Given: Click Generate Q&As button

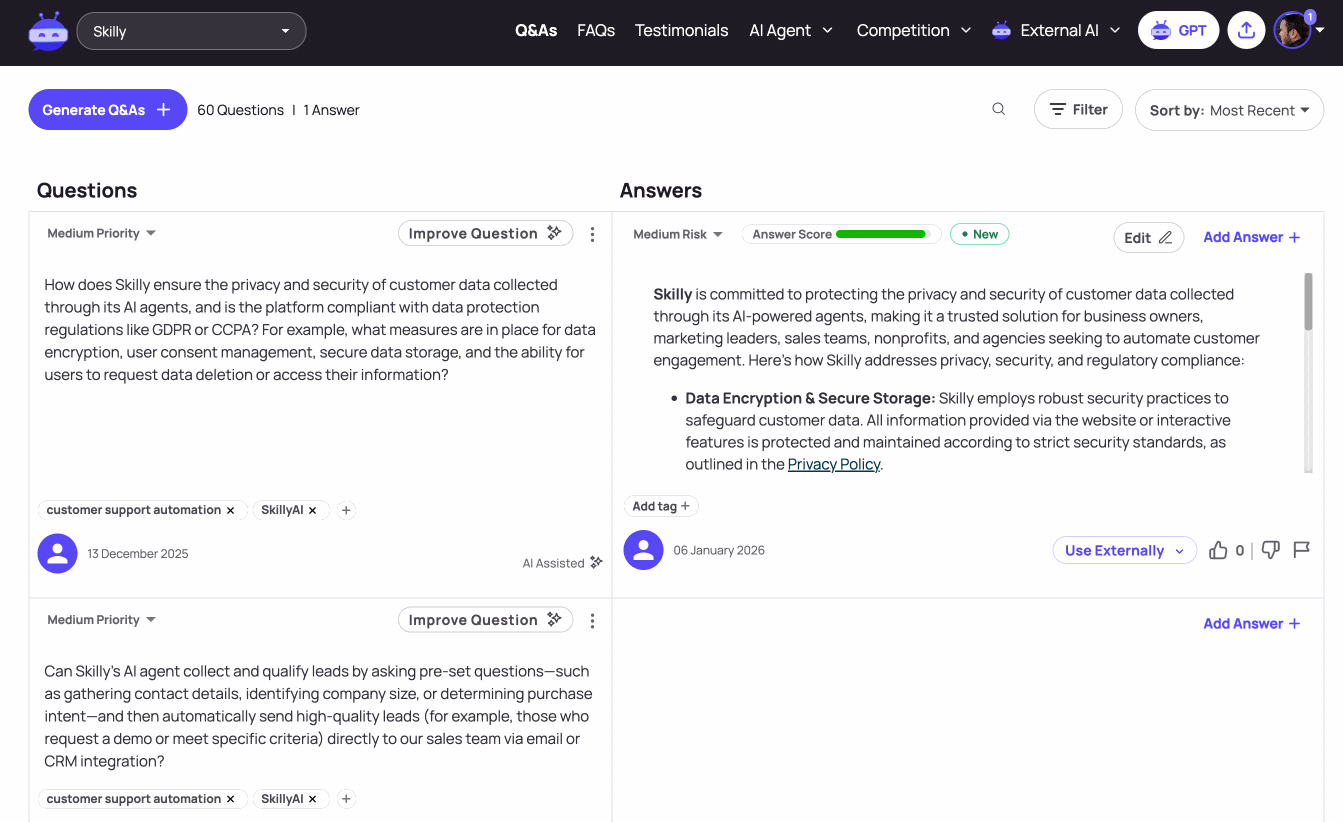Looking at the screenshot, I should pyautogui.click(x=107, y=110).
